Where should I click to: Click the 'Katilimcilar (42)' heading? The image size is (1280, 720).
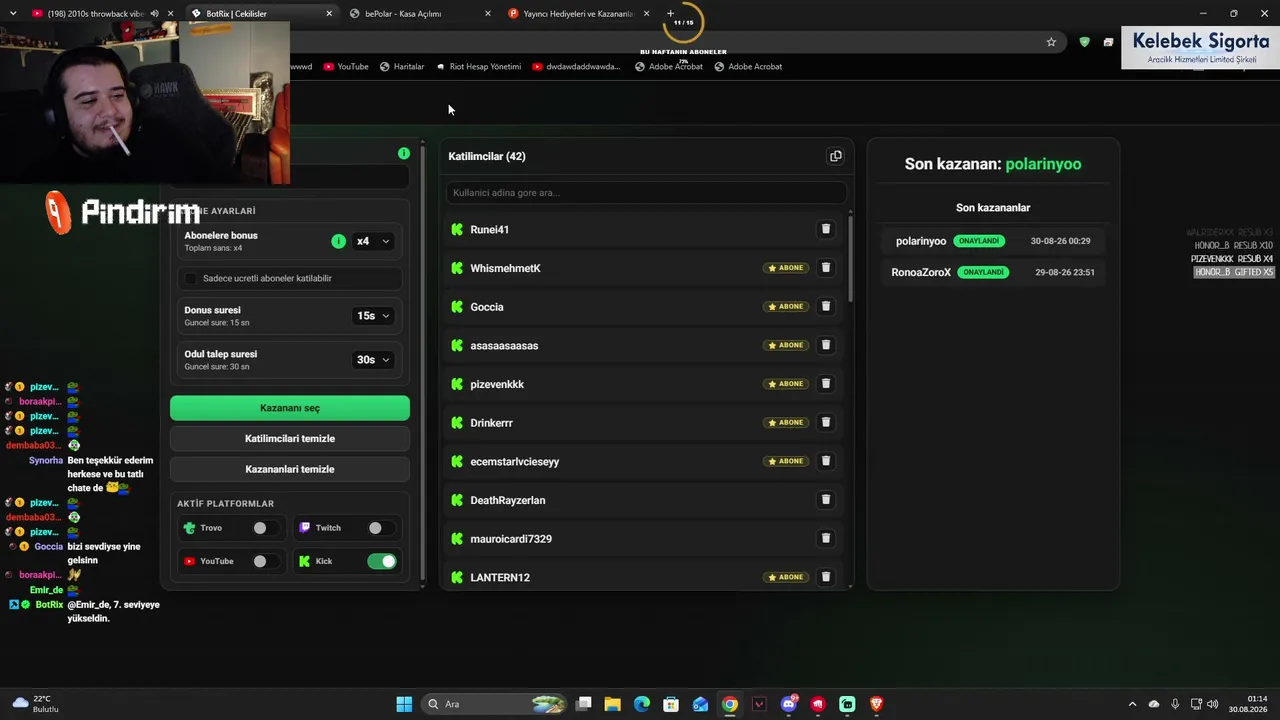[487, 156]
